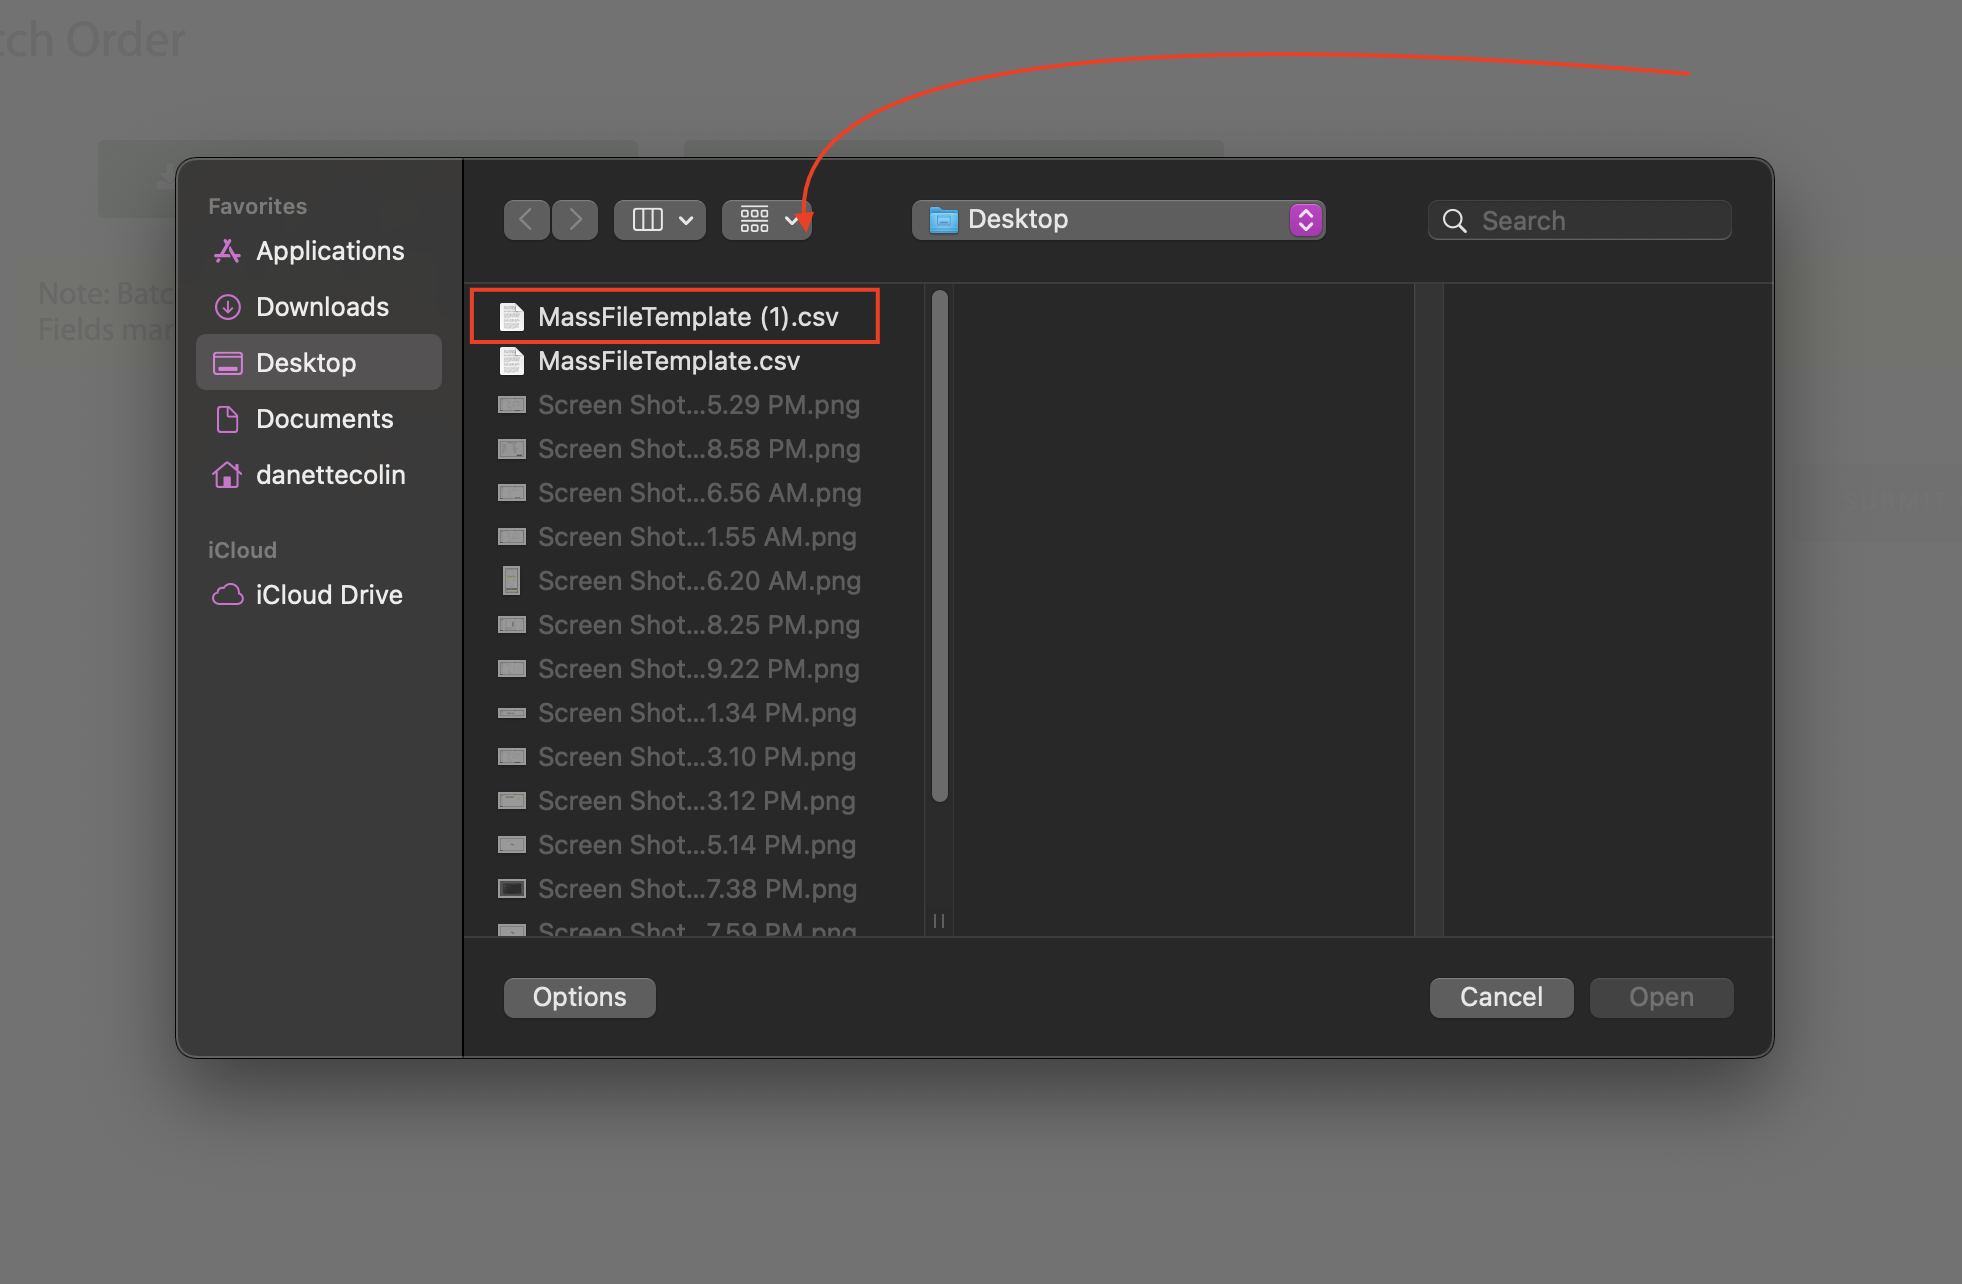1962x1284 pixels.
Task: Click the MassFileTemplate.csv file icon
Action: [x=512, y=361]
